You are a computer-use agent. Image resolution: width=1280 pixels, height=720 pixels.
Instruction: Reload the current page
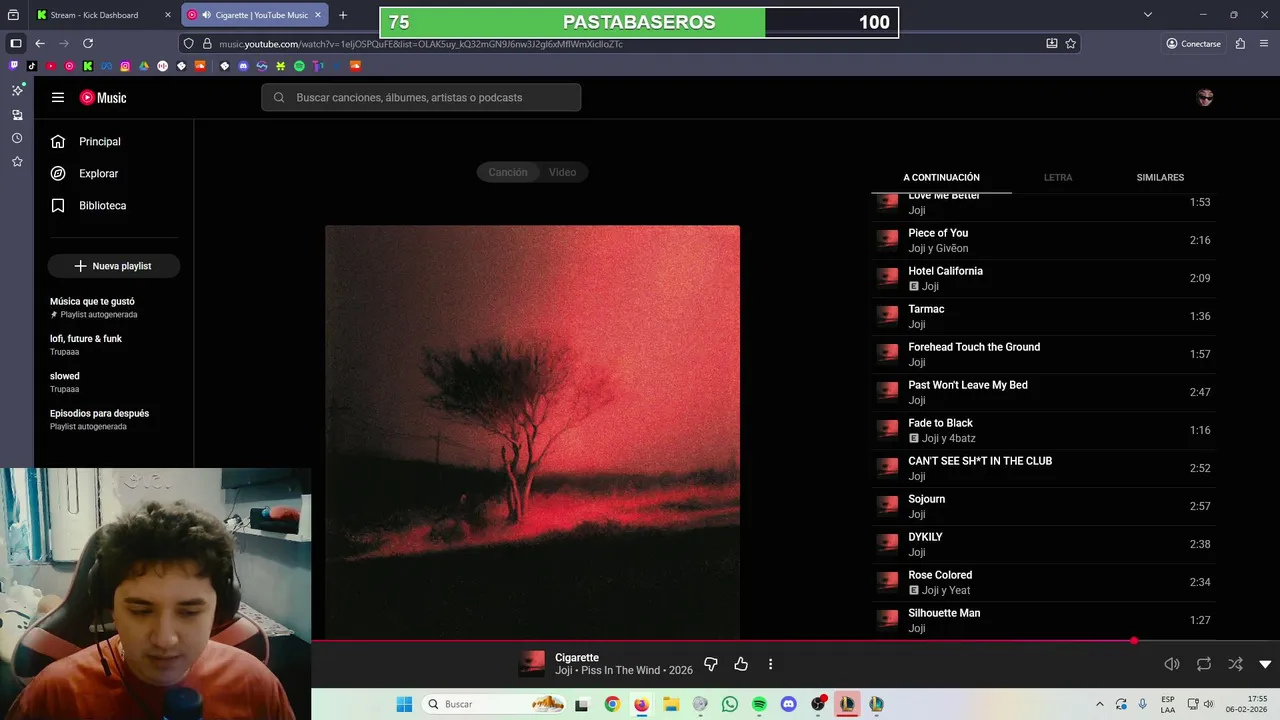pyautogui.click(x=88, y=43)
